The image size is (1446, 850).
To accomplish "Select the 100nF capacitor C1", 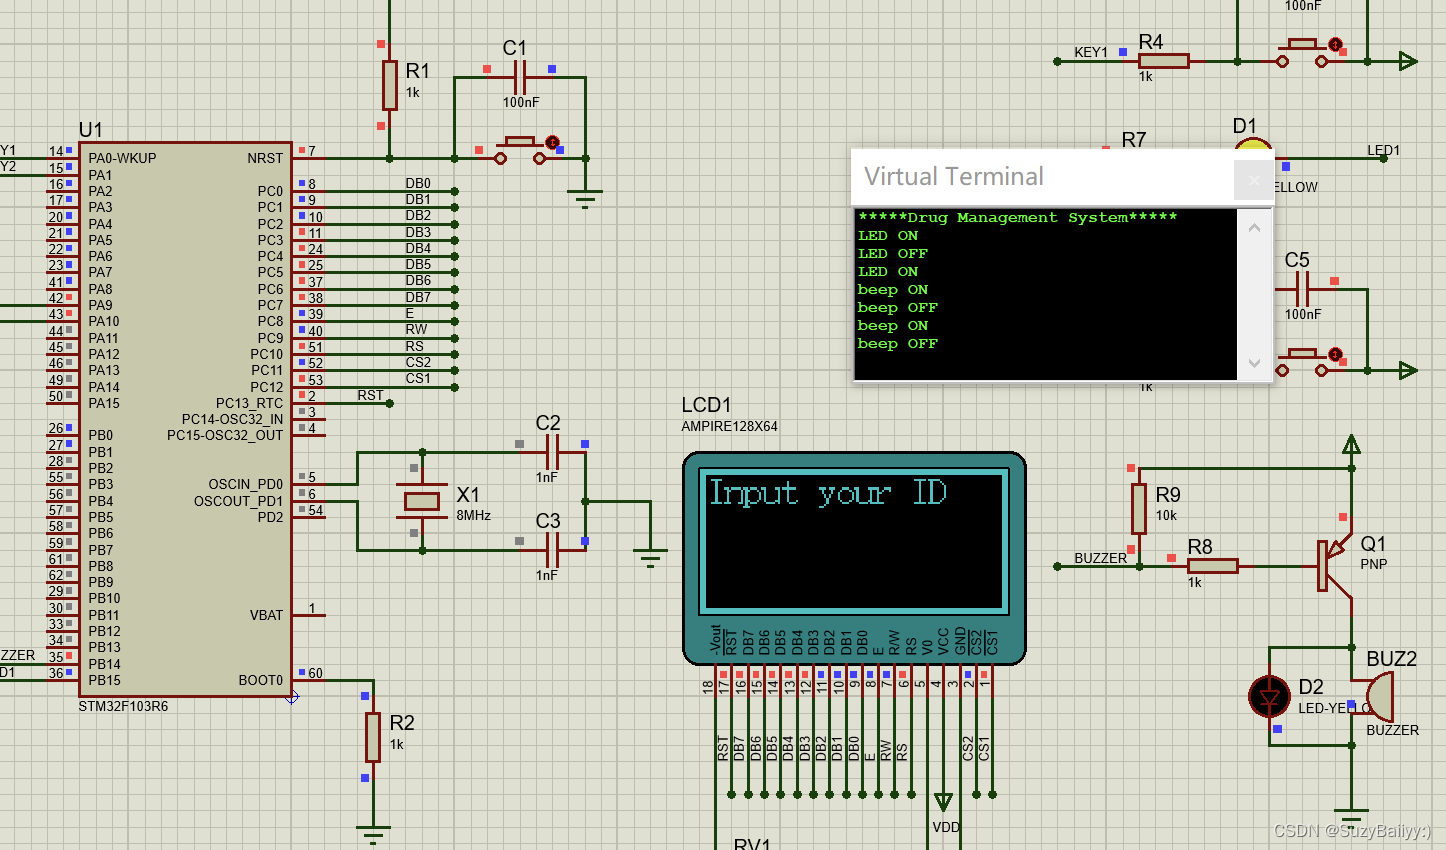I will (518, 78).
